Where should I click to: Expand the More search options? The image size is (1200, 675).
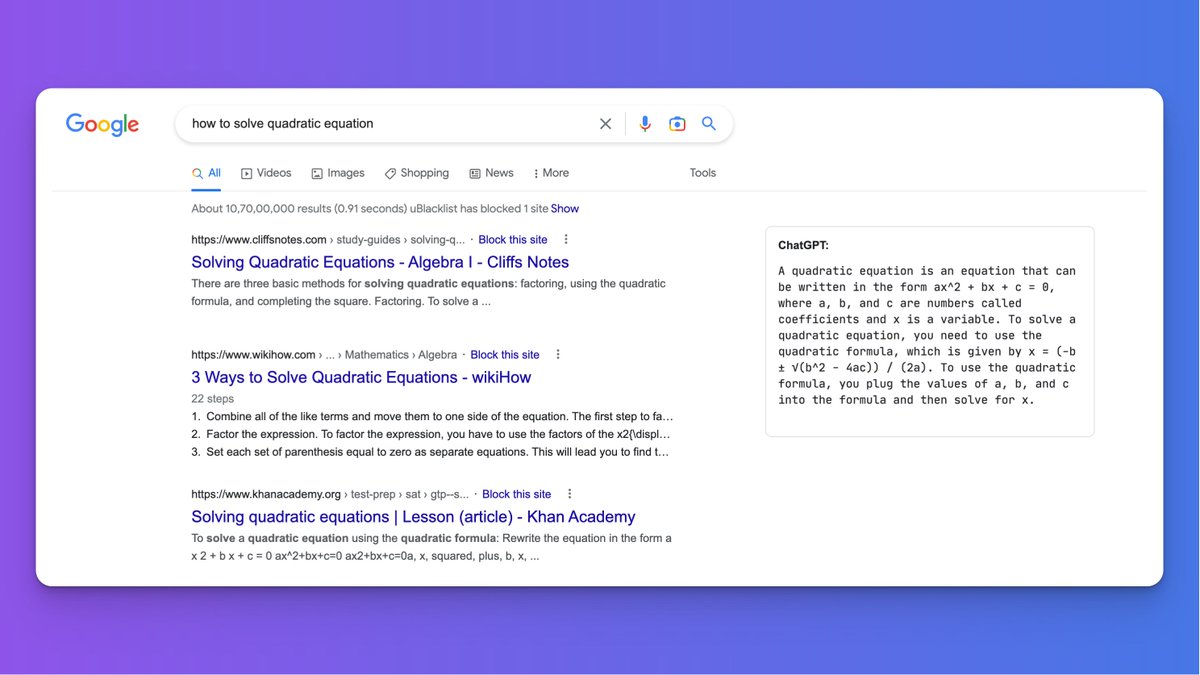[x=551, y=173]
